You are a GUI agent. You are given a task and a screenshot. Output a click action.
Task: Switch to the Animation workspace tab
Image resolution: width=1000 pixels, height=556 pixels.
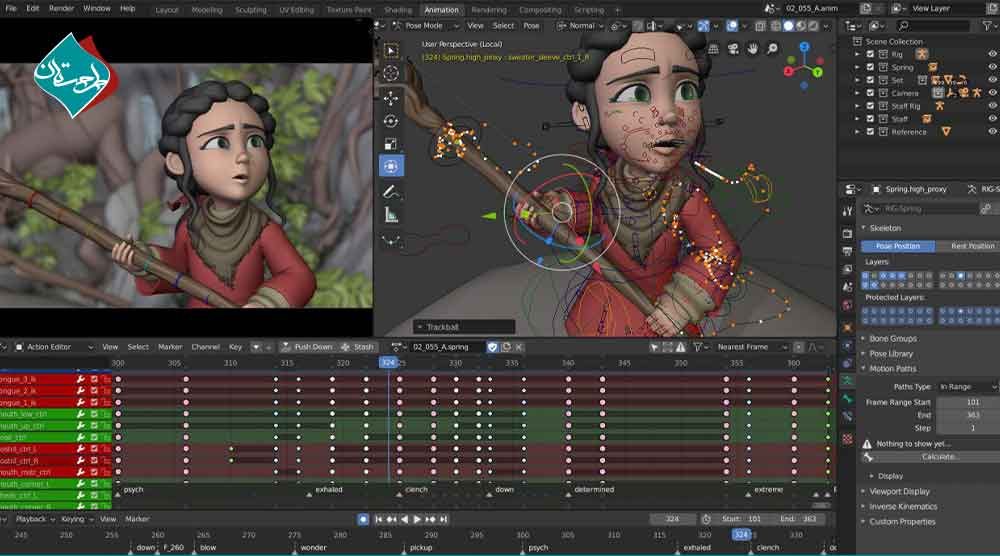(441, 10)
